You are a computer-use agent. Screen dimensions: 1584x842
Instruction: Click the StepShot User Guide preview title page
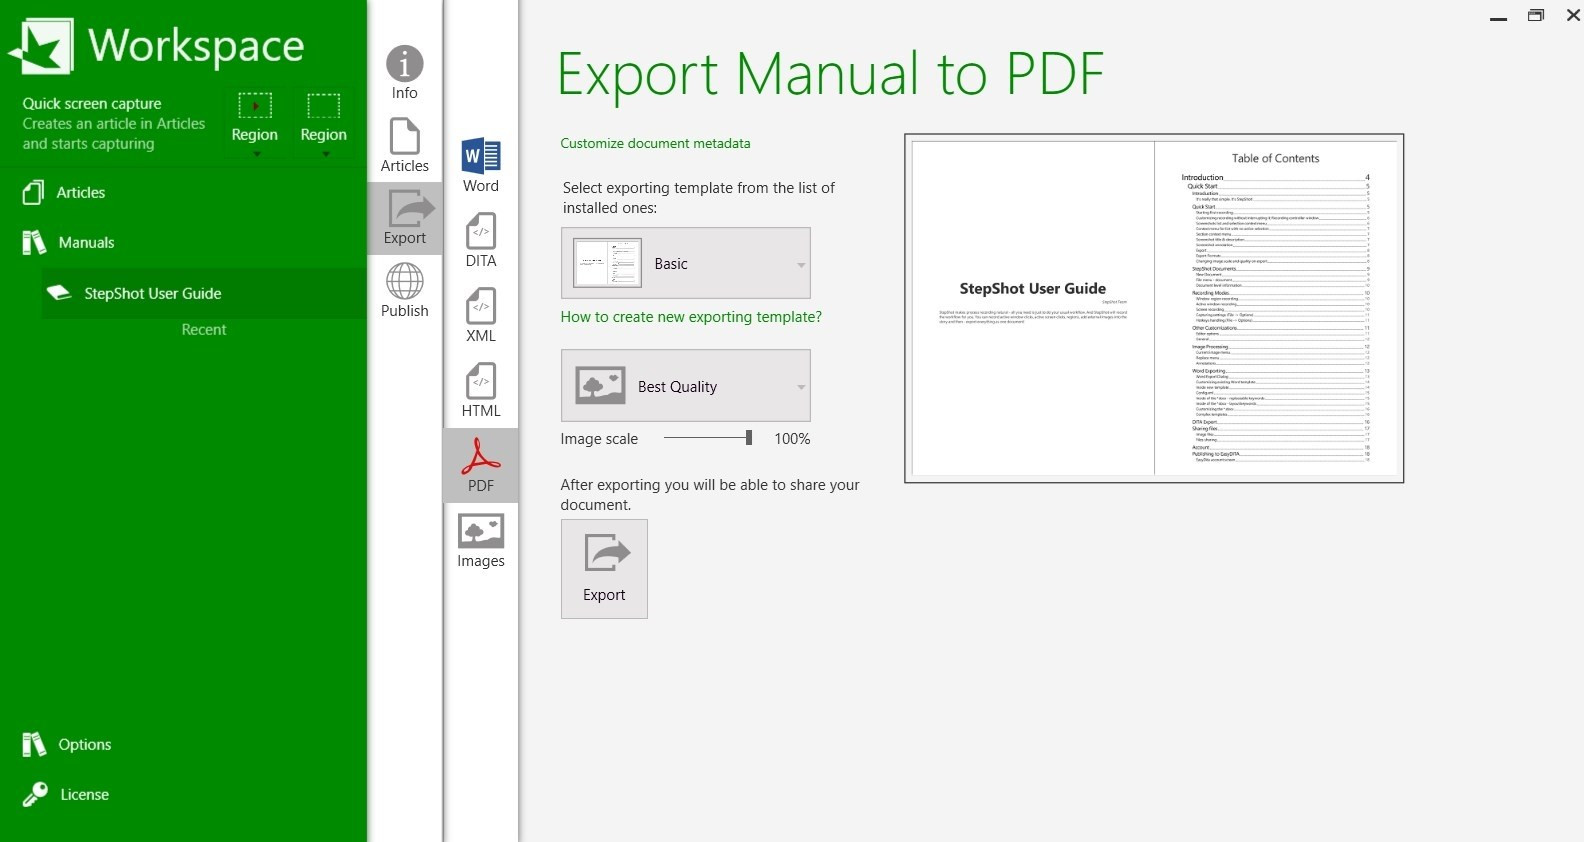[x=1033, y=308]
